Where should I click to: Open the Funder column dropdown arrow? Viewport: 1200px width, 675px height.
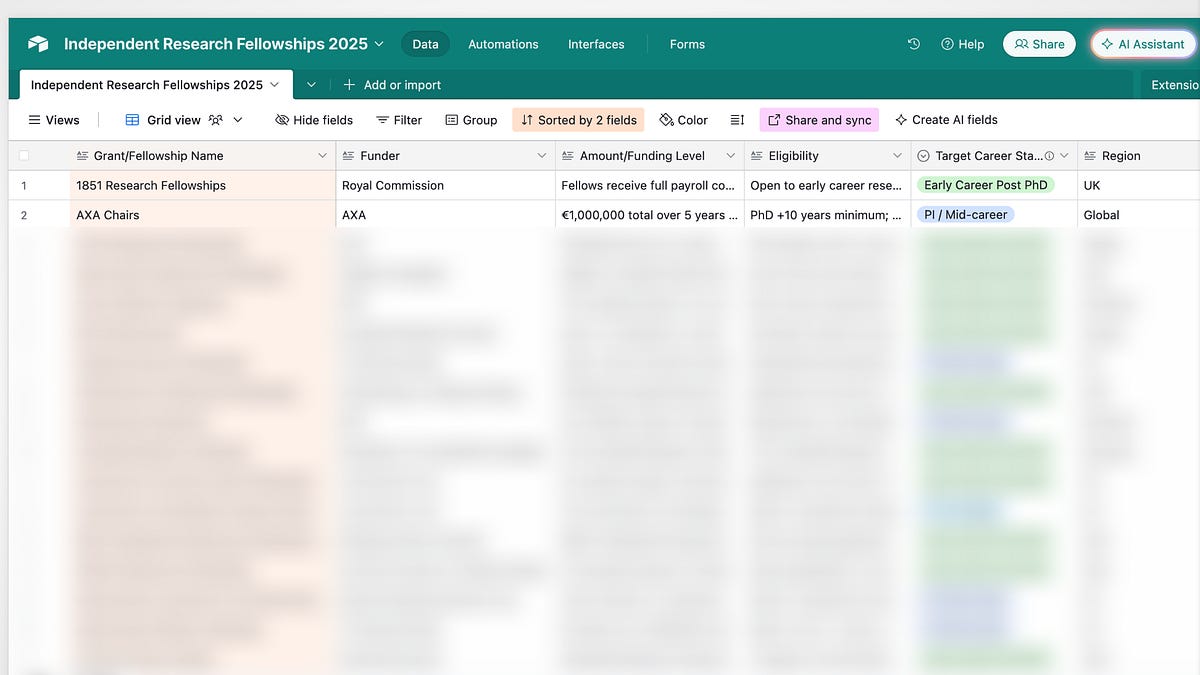542,156
